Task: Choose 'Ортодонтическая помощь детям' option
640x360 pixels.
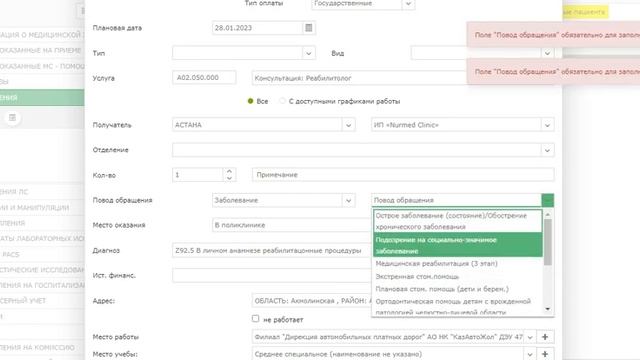Action: [458, 306]
